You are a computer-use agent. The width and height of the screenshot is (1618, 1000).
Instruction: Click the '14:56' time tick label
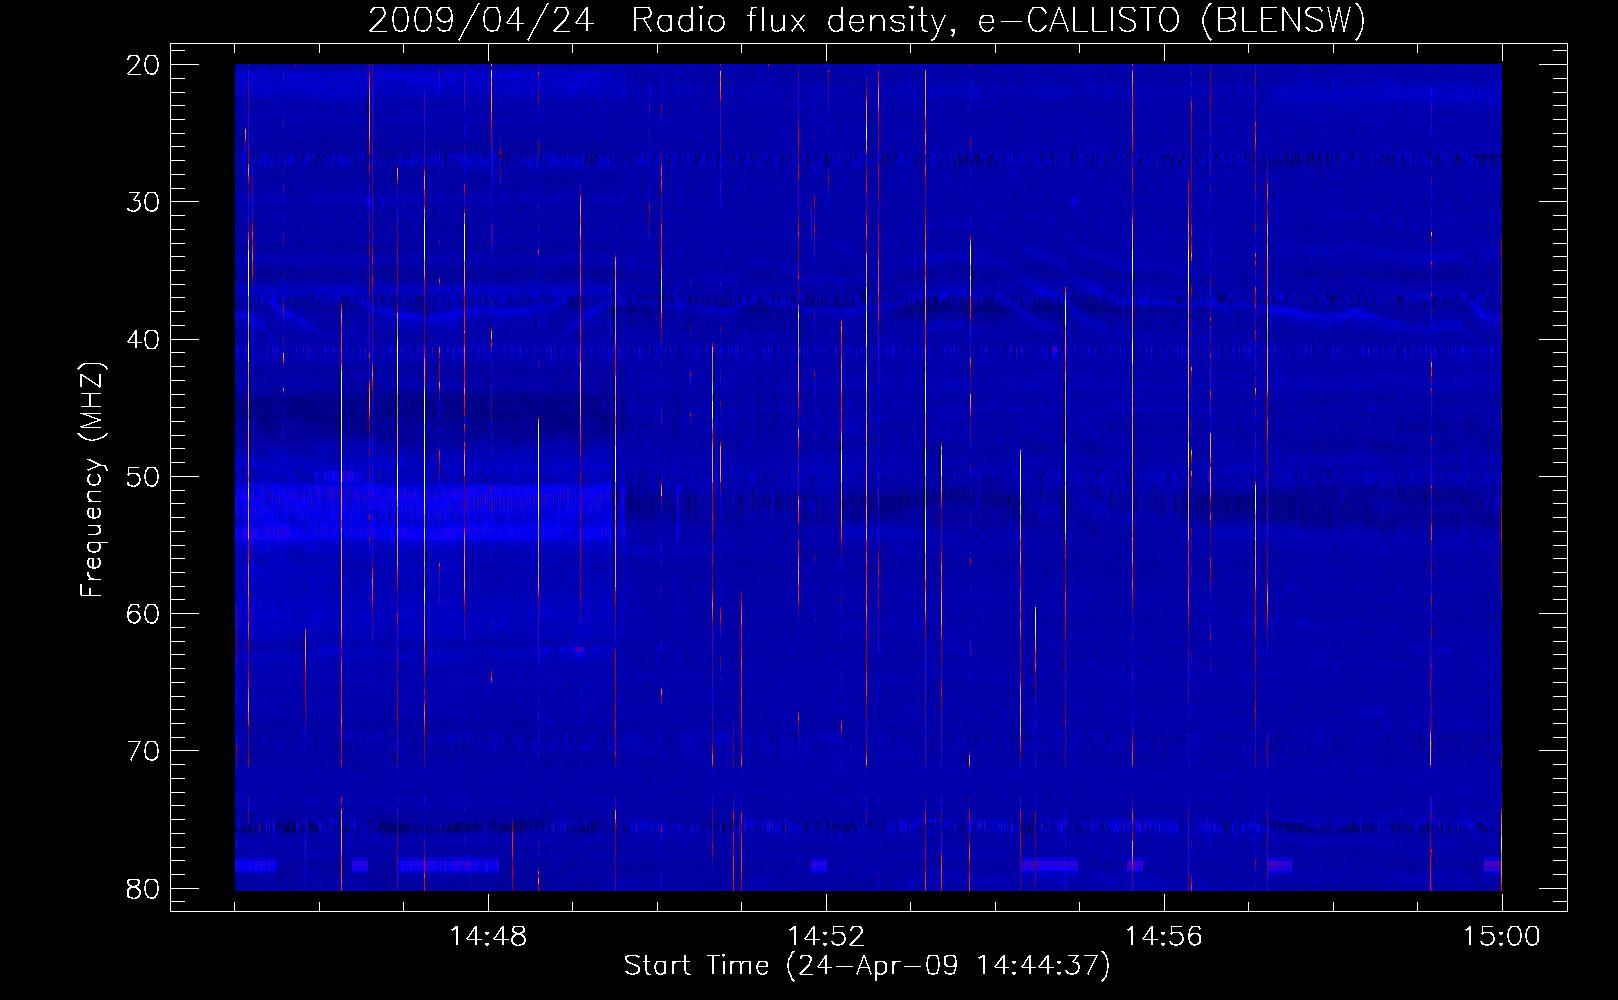tap(1164, 937)
